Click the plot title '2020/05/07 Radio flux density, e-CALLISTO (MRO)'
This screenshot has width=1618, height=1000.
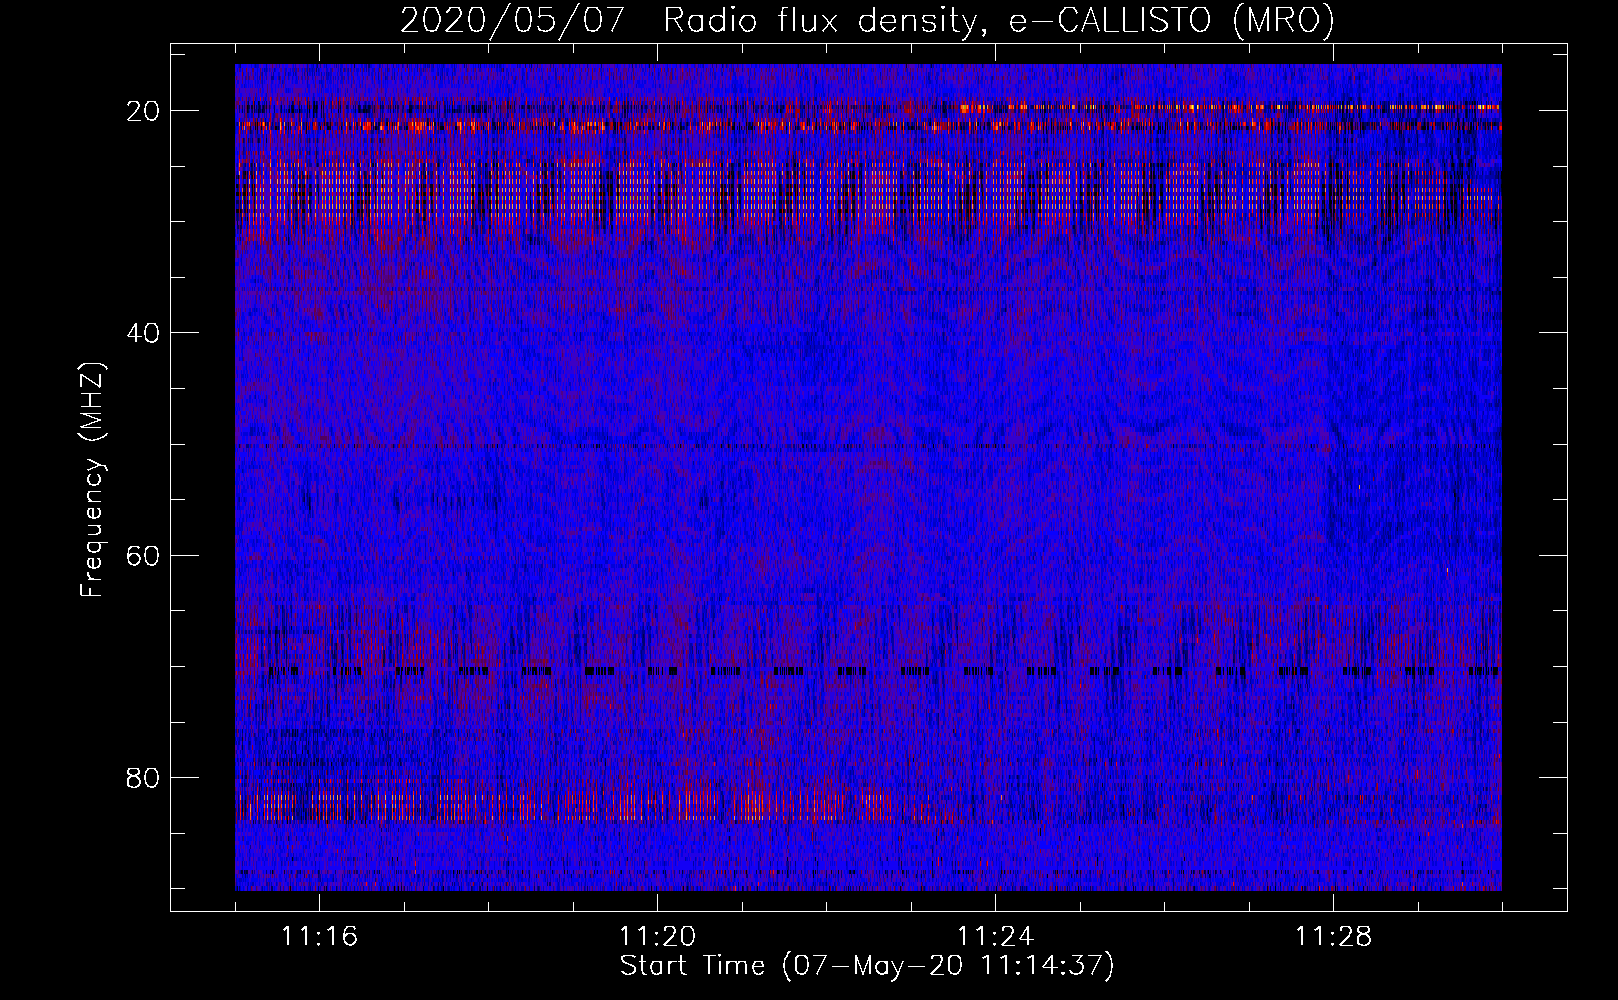(x=867, y=21)
